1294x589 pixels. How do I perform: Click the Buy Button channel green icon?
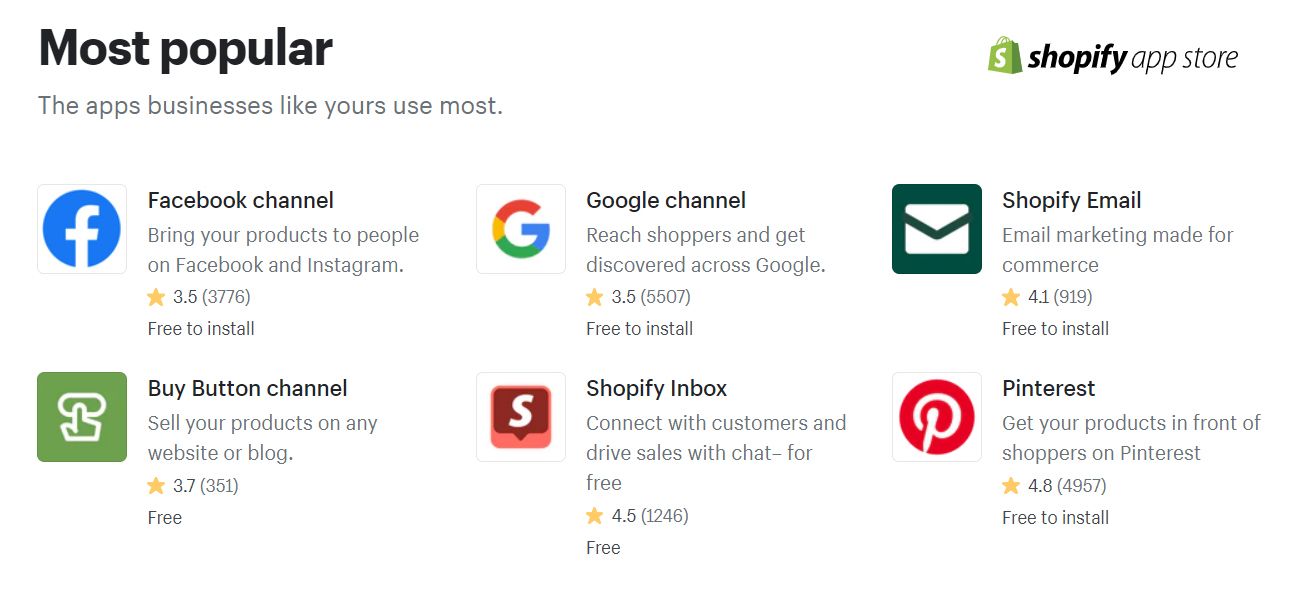point(81,416)
